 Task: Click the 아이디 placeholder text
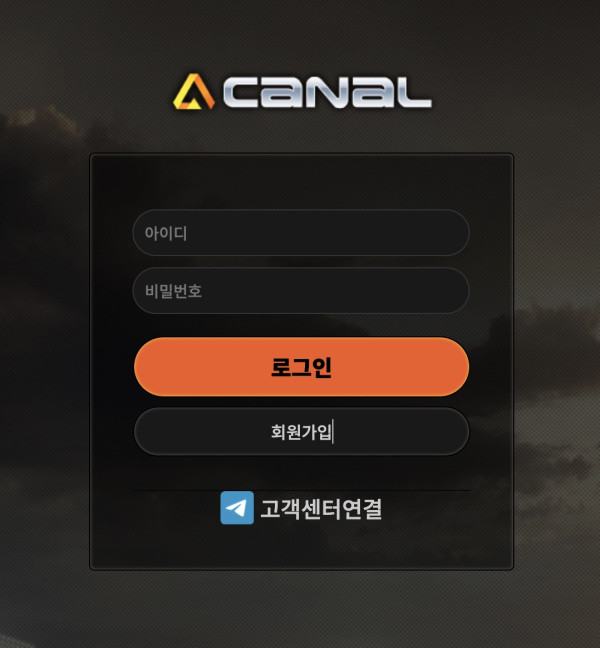[166, 233]
